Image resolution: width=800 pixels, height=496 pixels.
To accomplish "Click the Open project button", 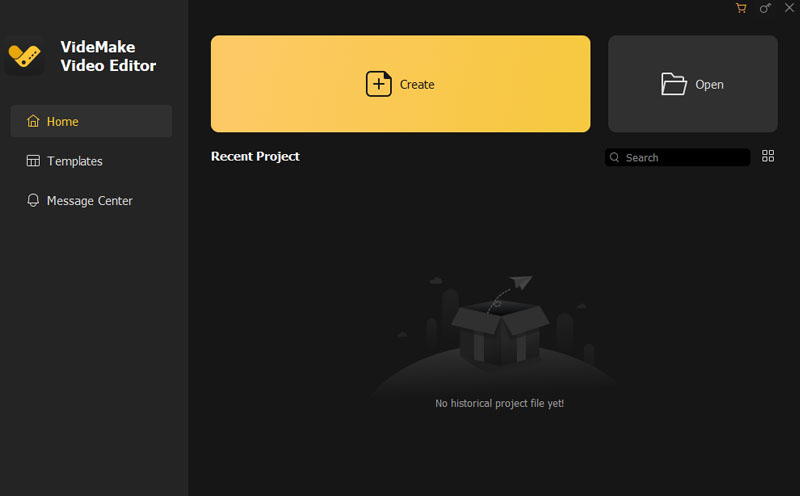I will click(x=692, y=84).
